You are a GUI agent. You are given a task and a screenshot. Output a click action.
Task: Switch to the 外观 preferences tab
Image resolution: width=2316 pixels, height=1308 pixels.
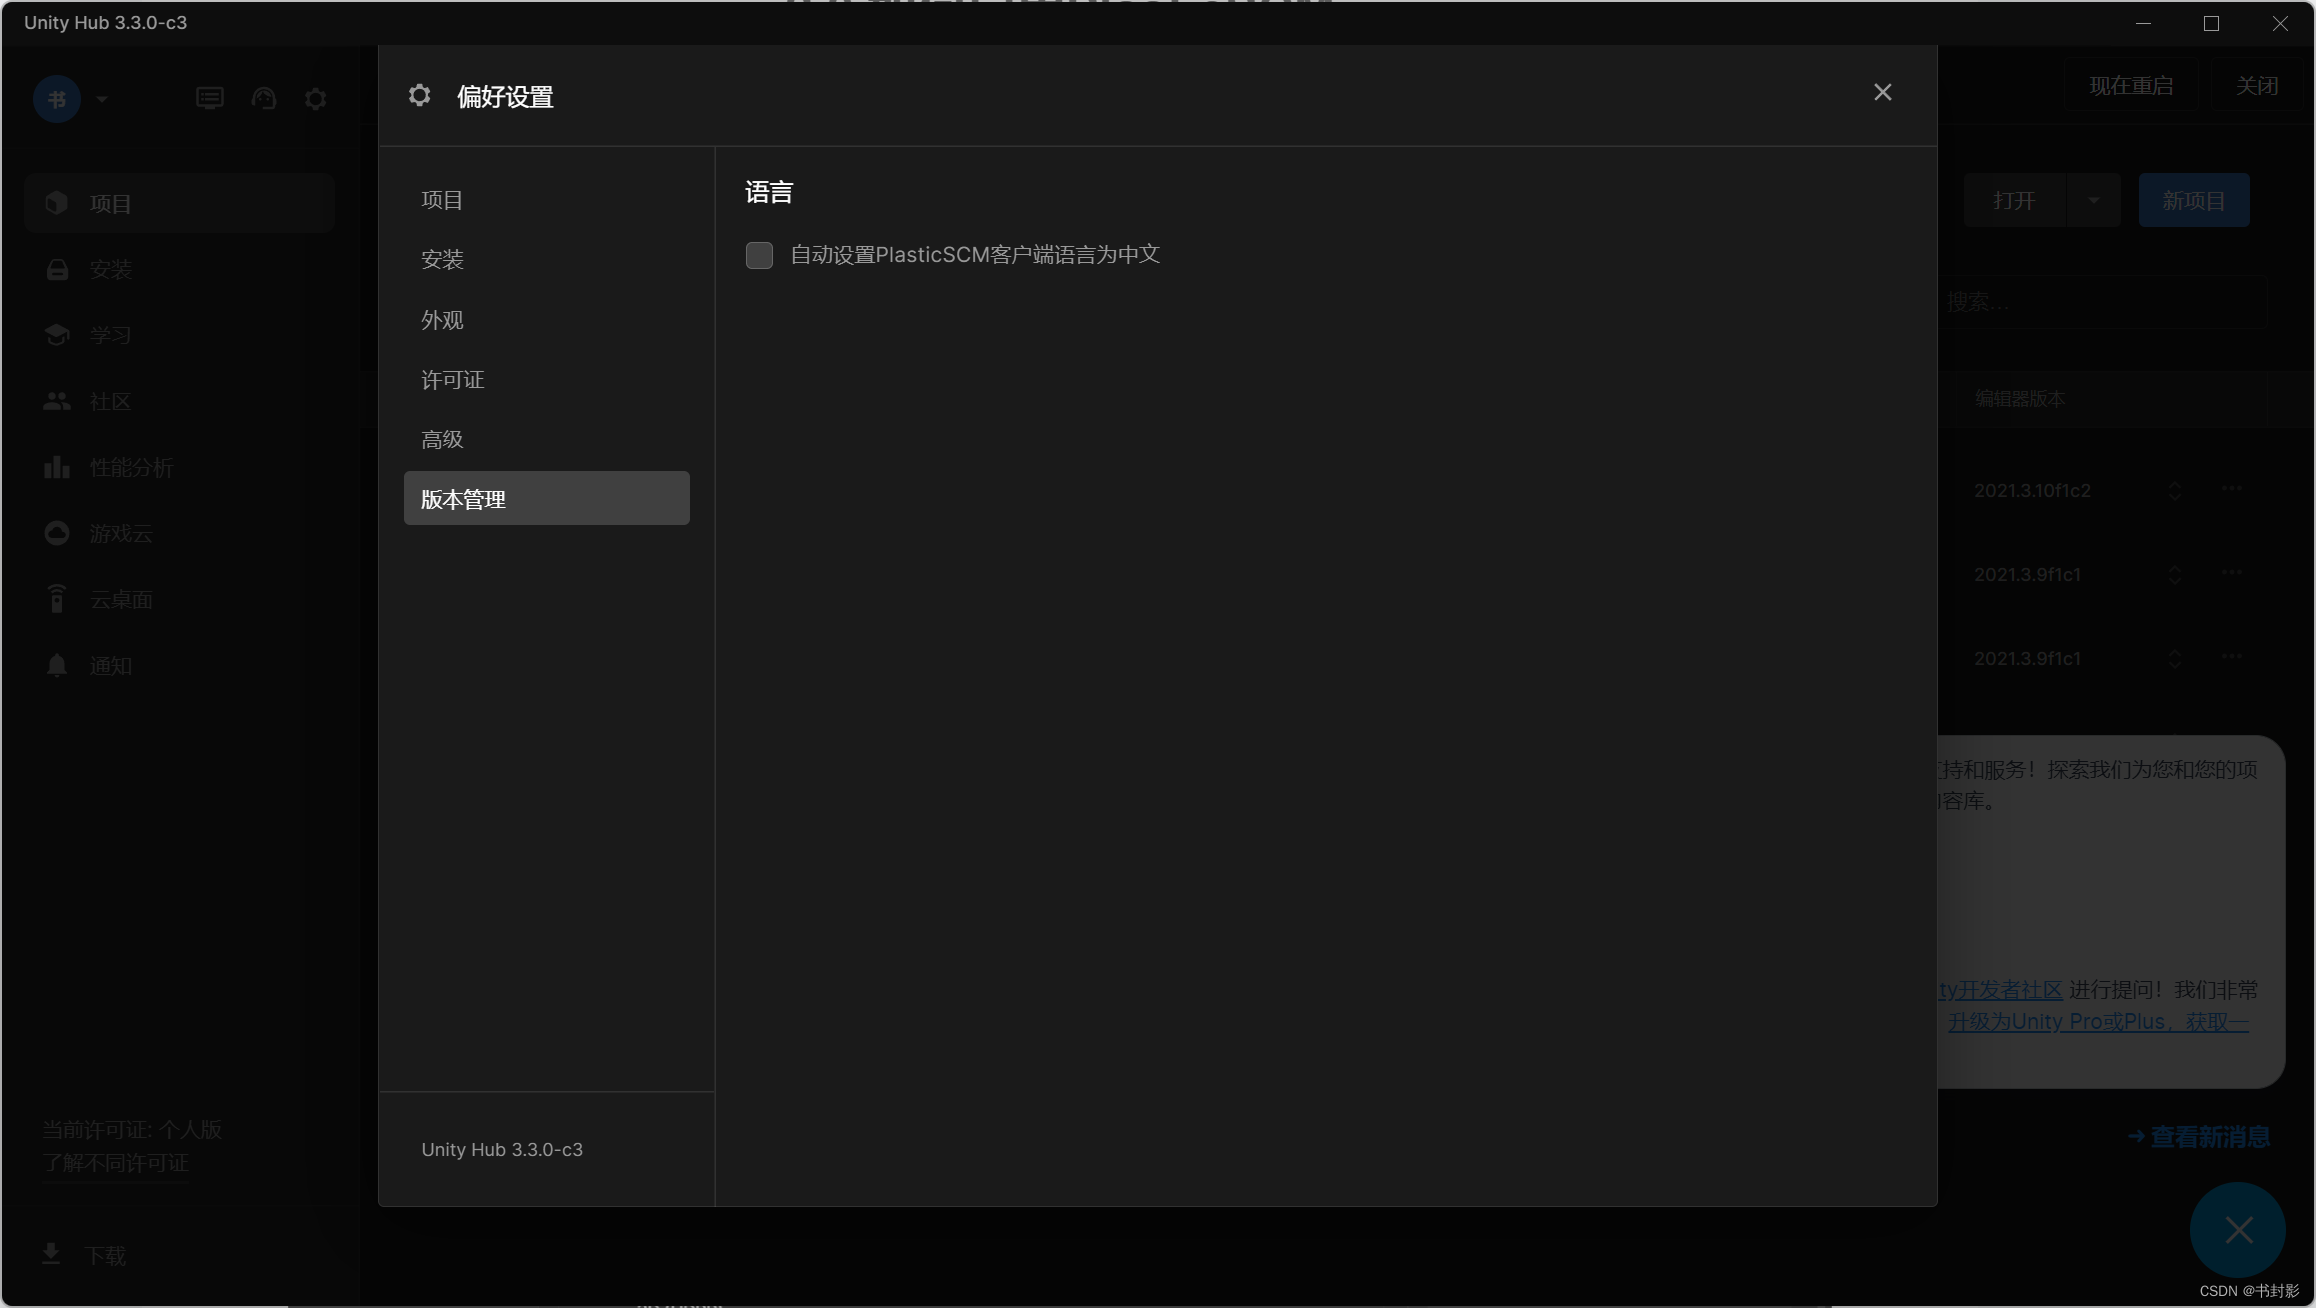coord(442,320)
